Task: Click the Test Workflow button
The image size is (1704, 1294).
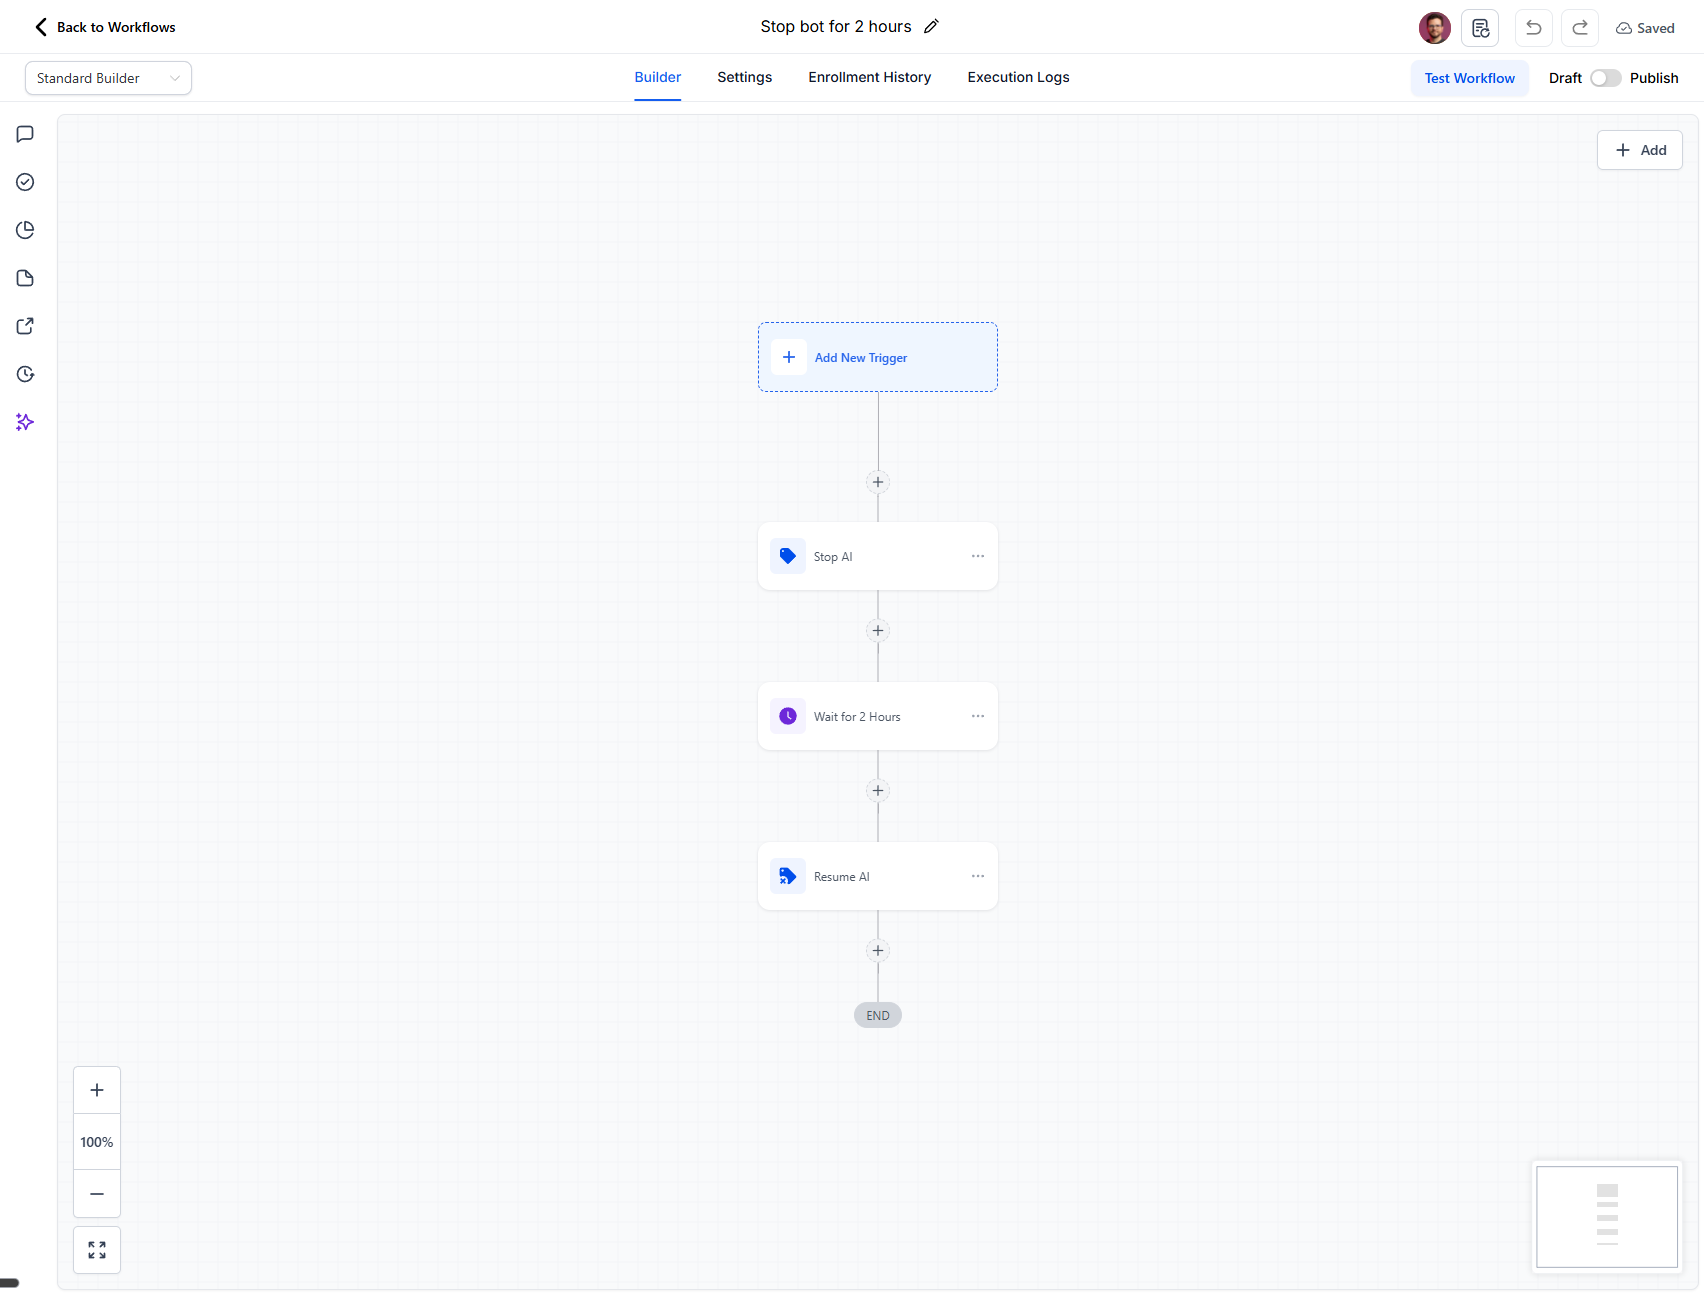Action: tap(1469, 77)
